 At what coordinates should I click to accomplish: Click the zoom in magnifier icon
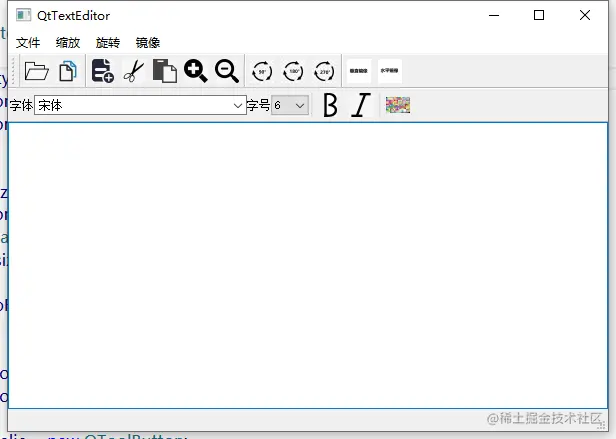coord(196,71)
